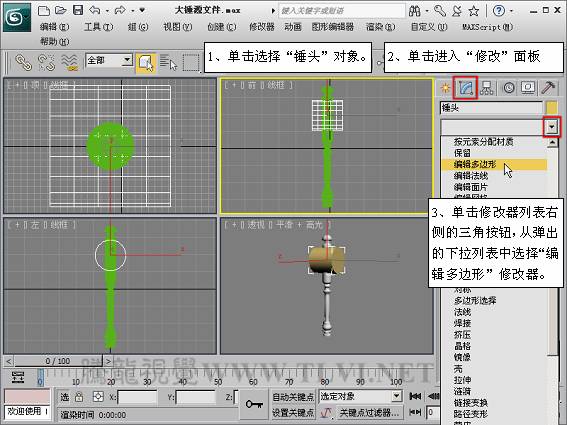567x425 pixels.
Task: Open the 修改器 menu
Action: pos(262,27)
